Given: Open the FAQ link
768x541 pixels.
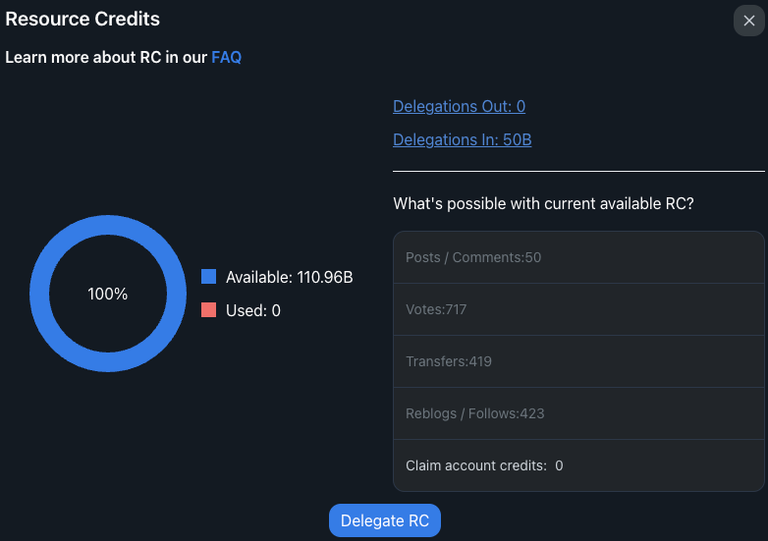Looking at the screenshot, I should coord(226,57).
